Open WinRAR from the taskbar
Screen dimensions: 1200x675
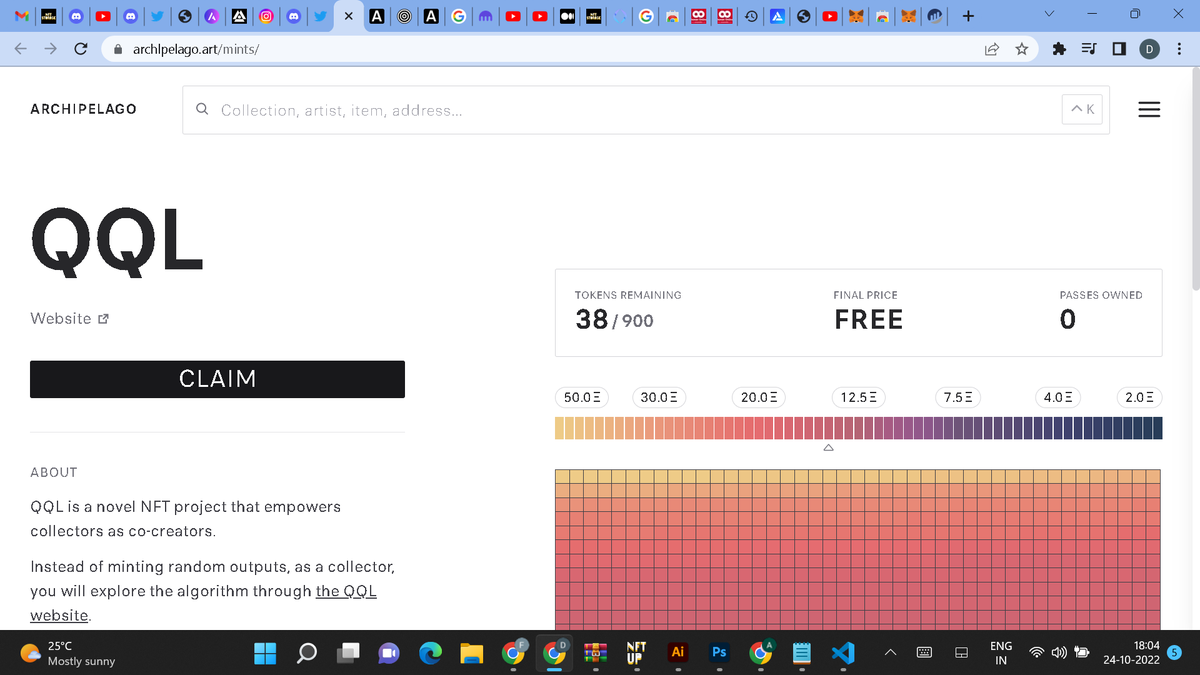[x=595, y=653]
